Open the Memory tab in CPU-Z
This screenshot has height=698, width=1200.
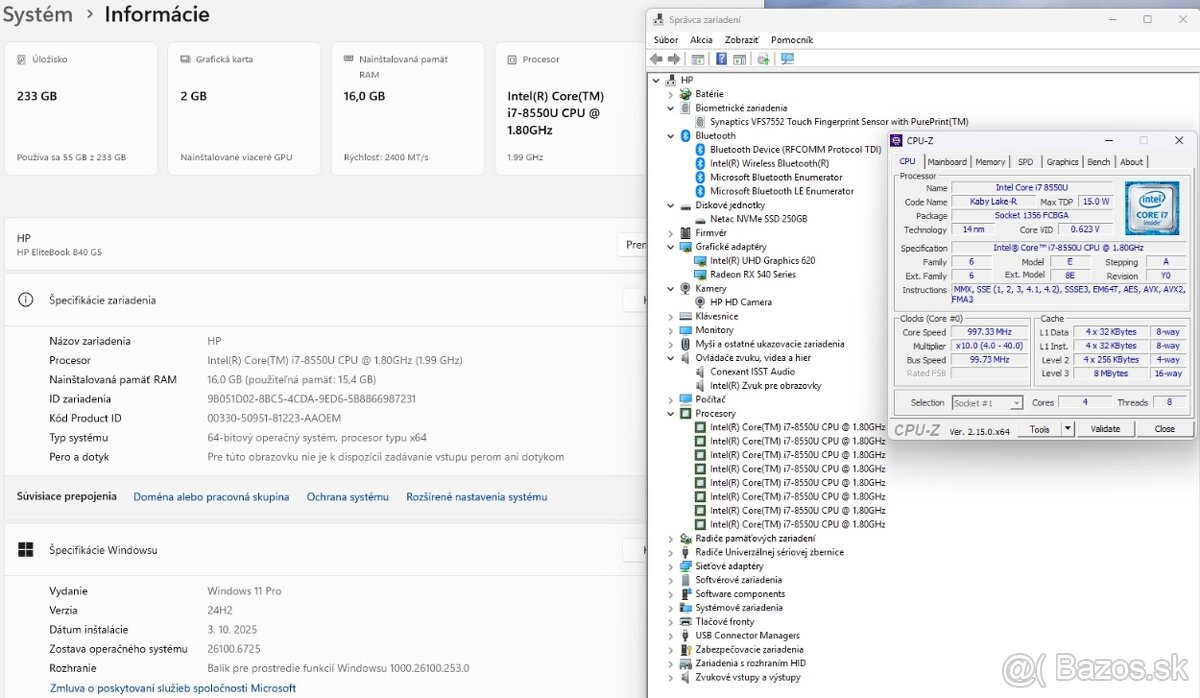coord(990,162)
